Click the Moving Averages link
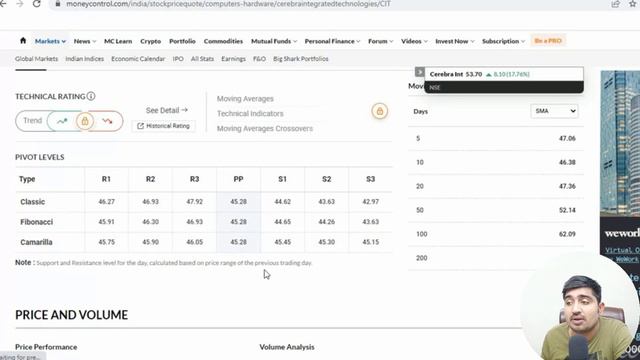 245,99
